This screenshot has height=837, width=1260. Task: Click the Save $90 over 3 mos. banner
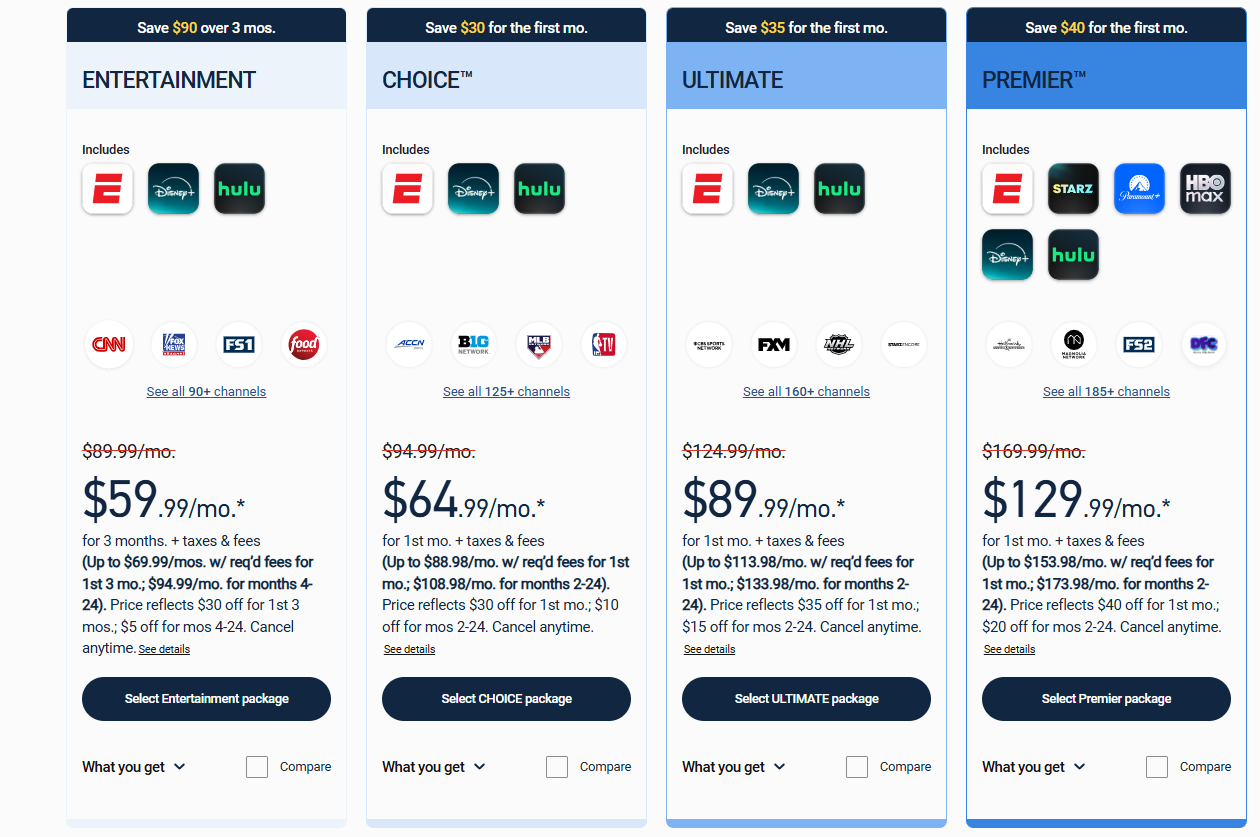click(x=206, y=27)
